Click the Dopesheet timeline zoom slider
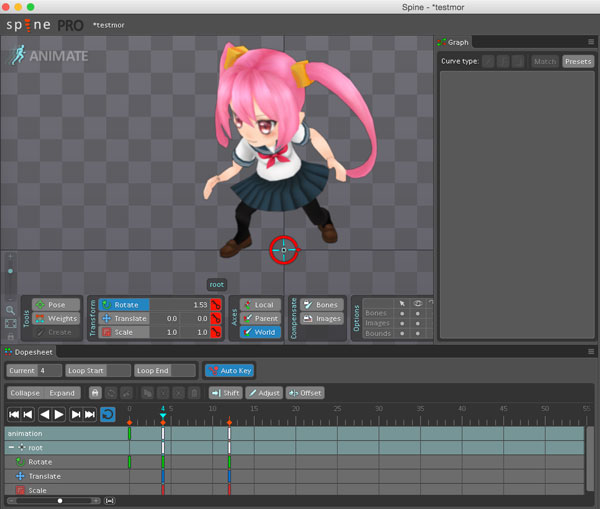Screen dimensions: 600x509 point(60,500)
